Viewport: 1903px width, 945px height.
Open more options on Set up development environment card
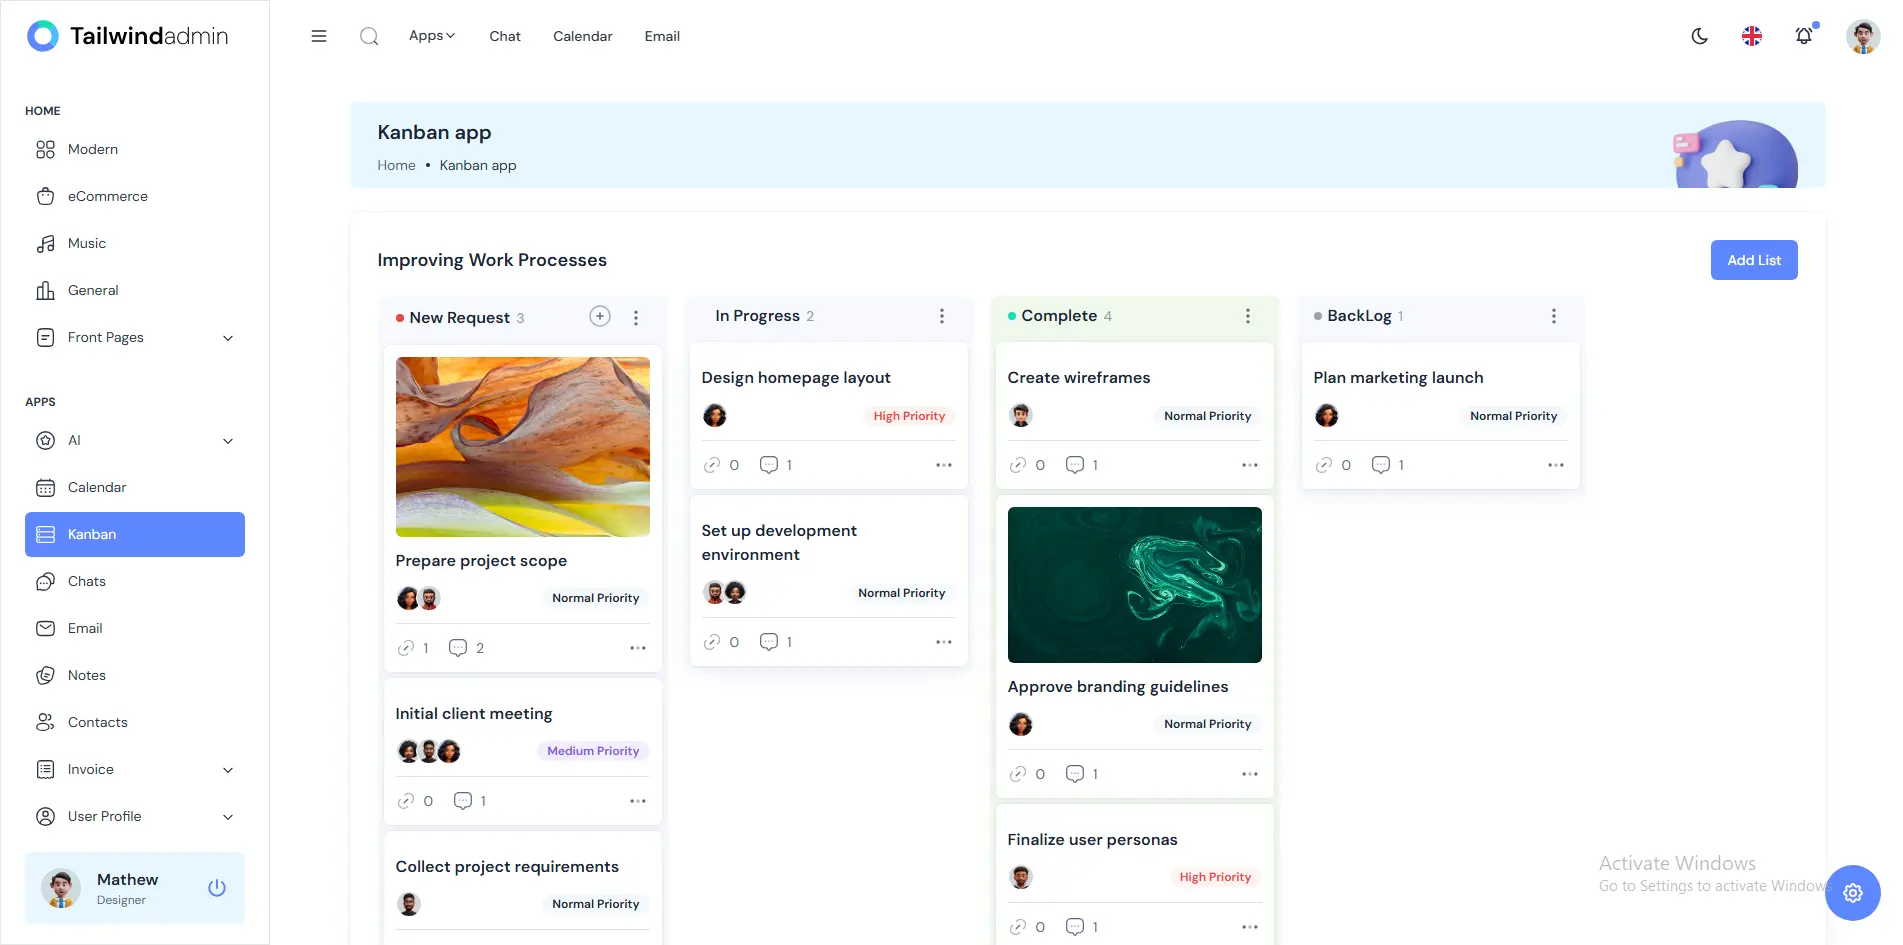(944, 642)
